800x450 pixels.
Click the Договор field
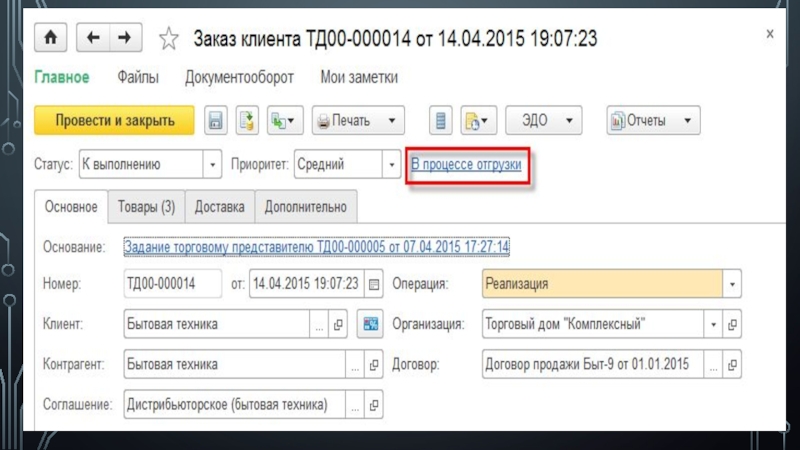[593, 364]
